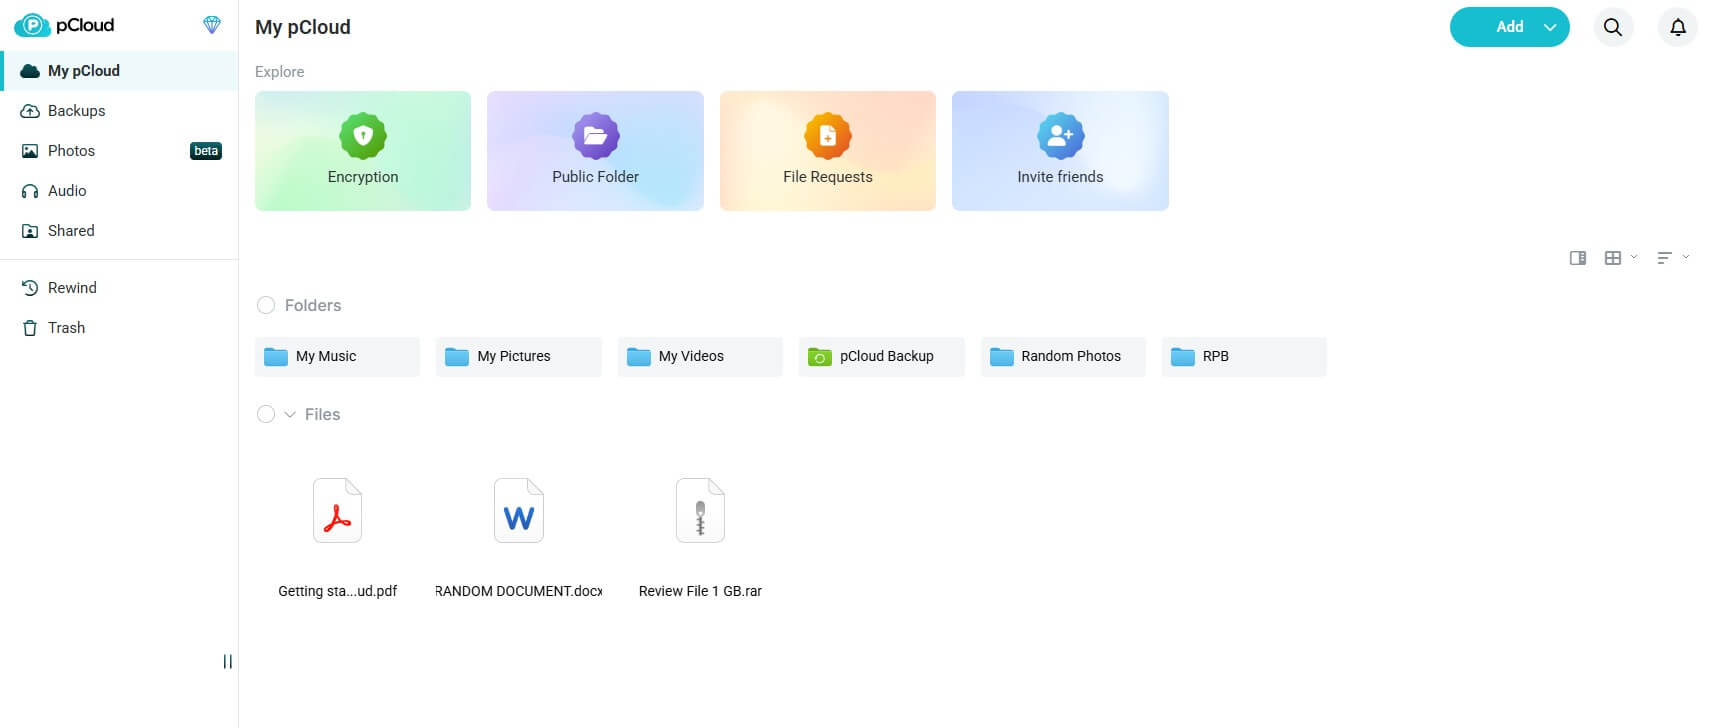
Task: Expand the Add dropdown arrow
Action: [x=1550, y=27]
